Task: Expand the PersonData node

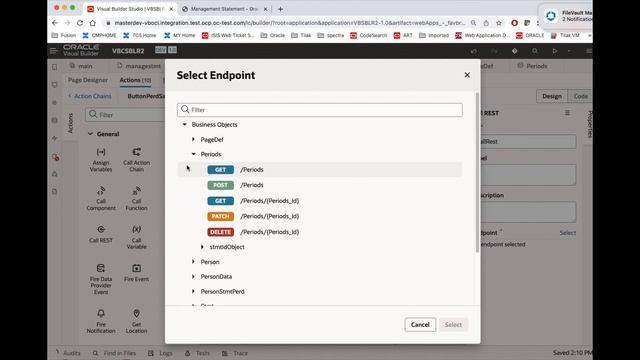Action: click(193, 276)
